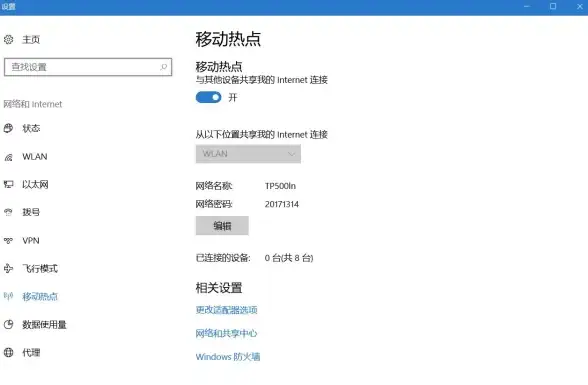Open the 状态 section
Screen dimensions: 588x385
point(31,129)
